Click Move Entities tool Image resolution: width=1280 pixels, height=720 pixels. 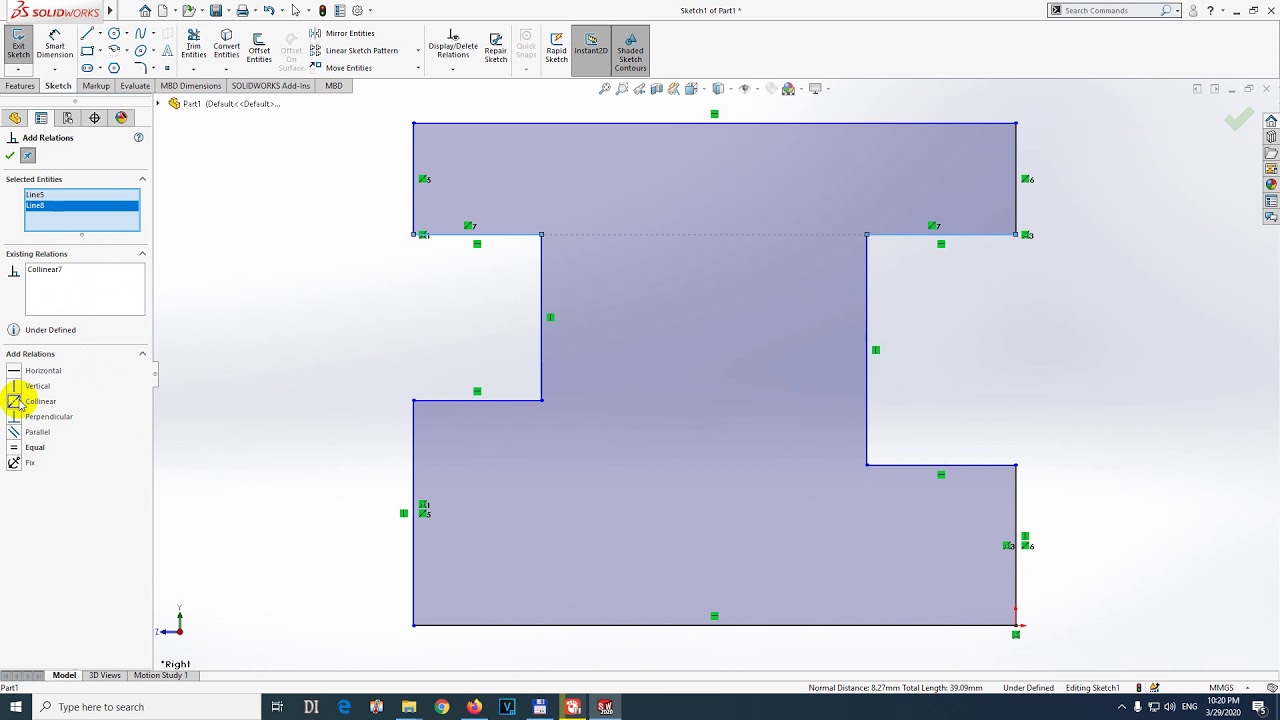[x=341, y=68]
